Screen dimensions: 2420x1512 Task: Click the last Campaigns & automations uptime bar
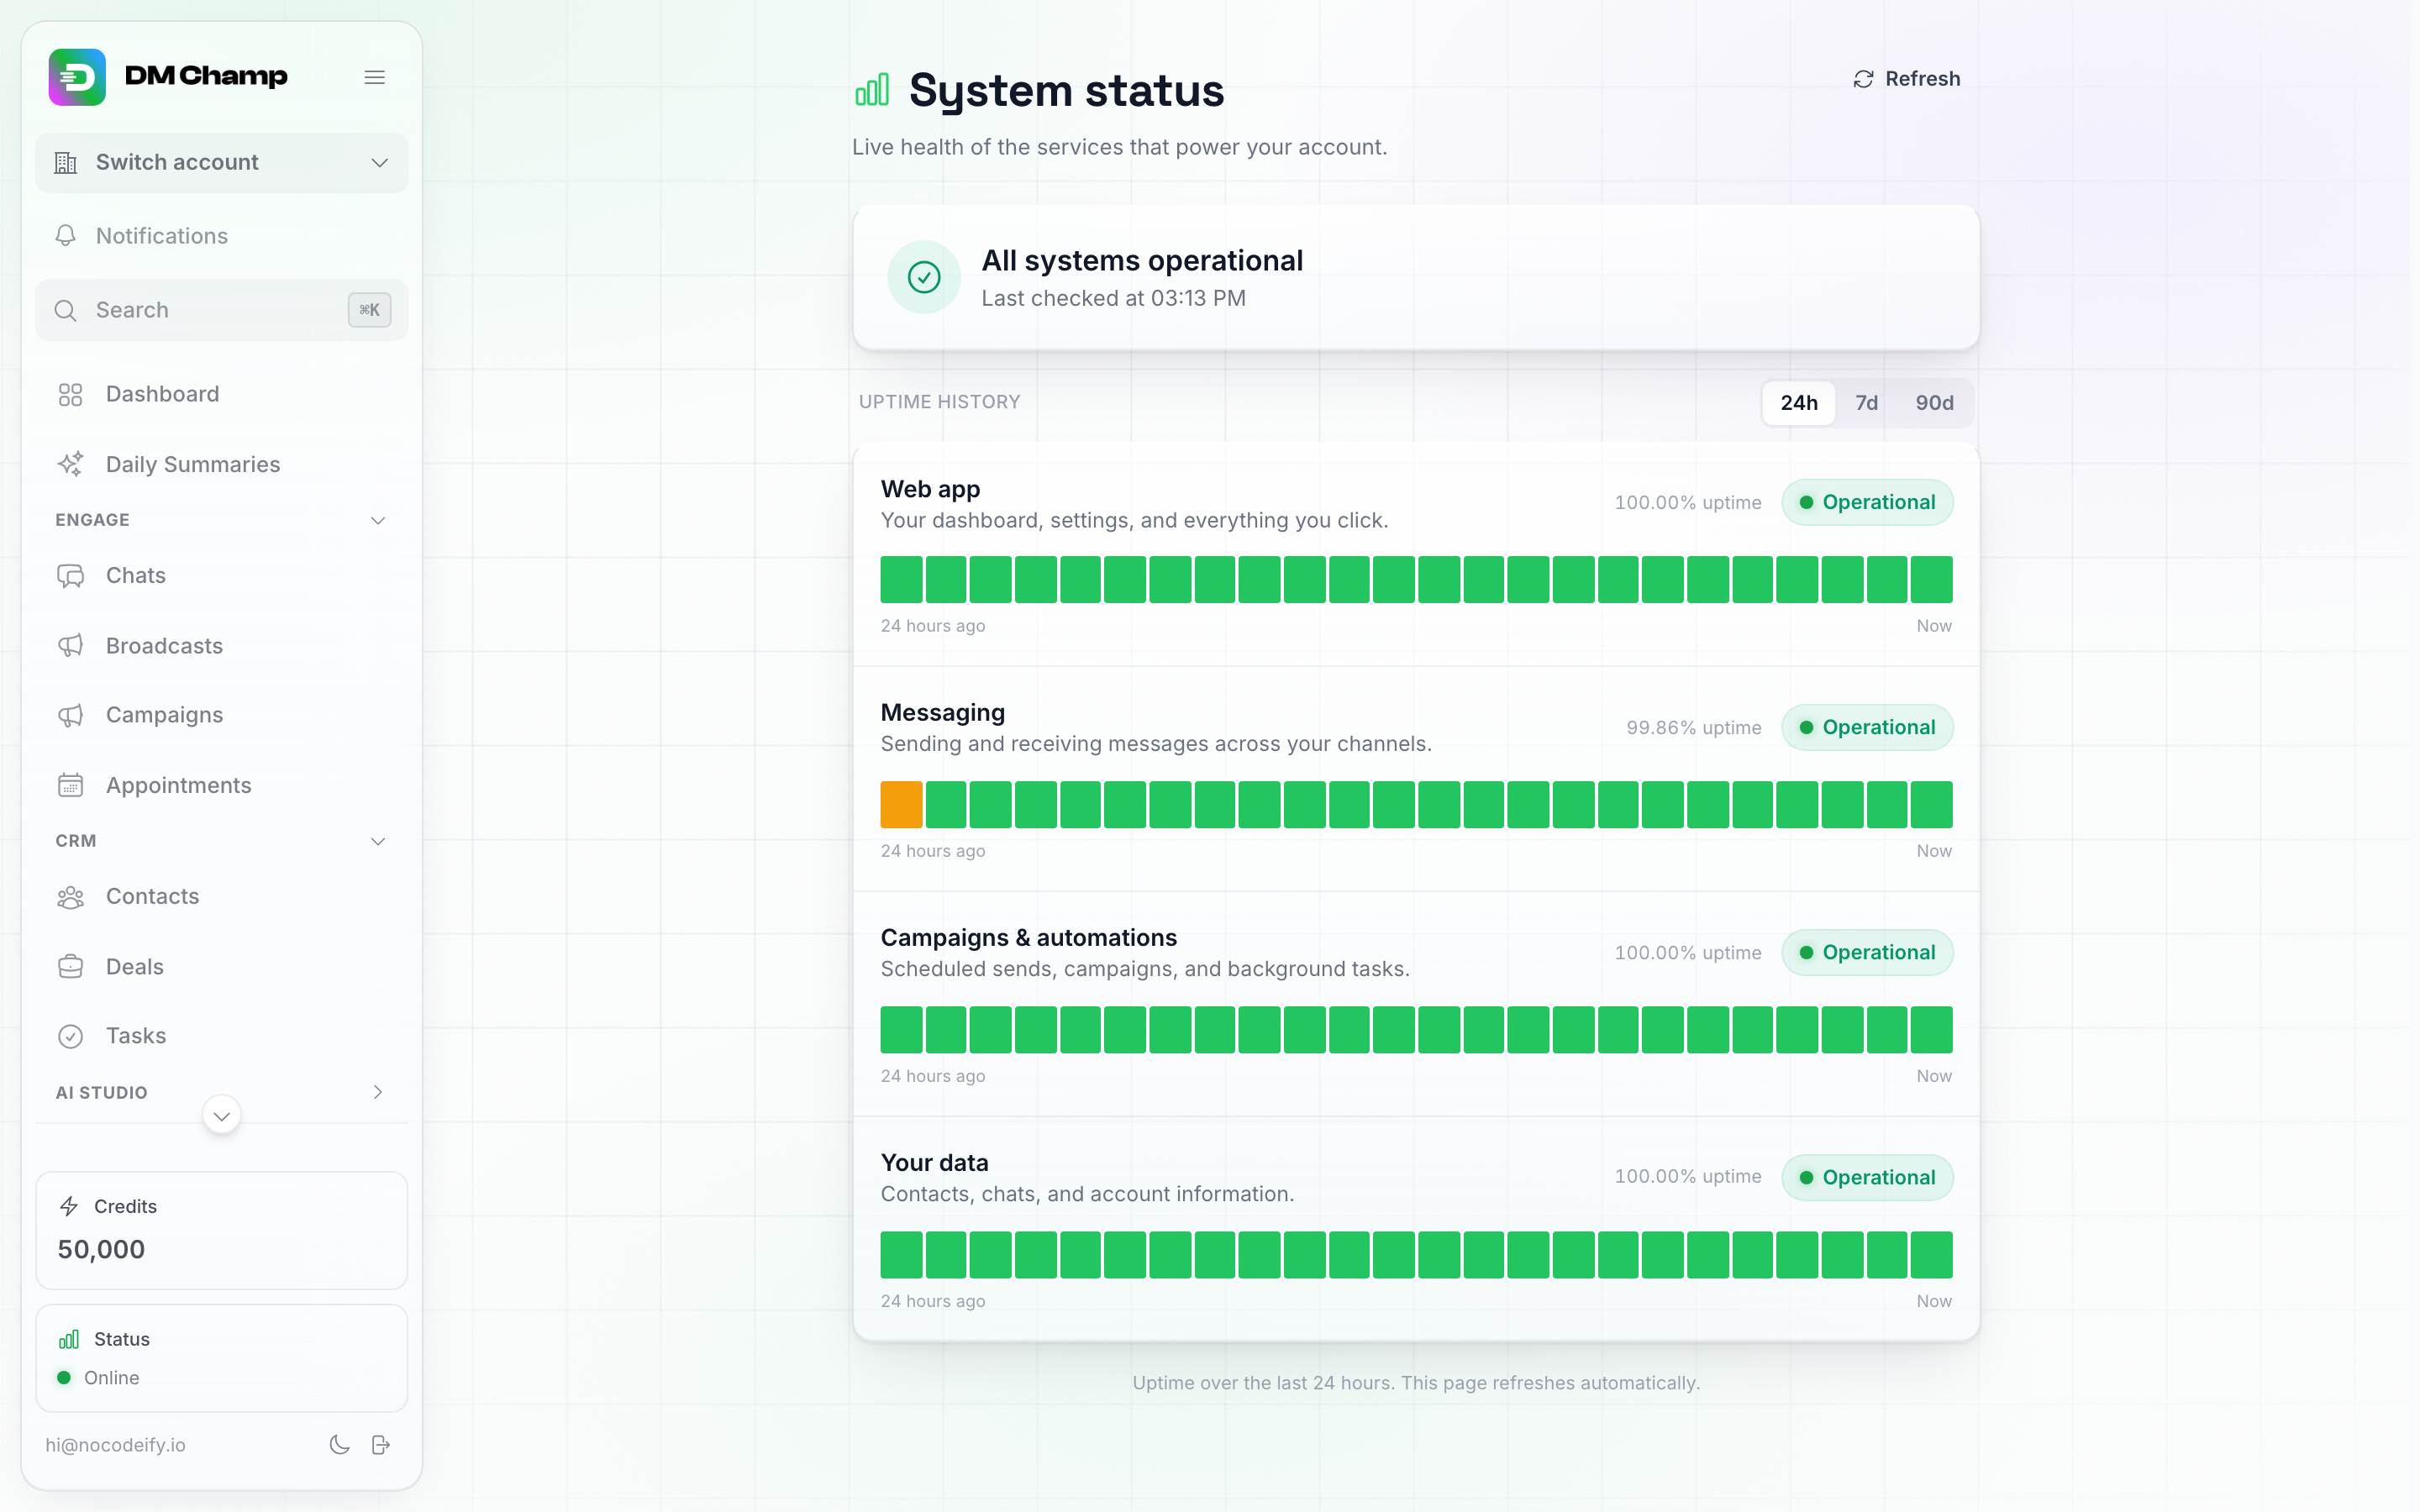coord(1931,1029)
